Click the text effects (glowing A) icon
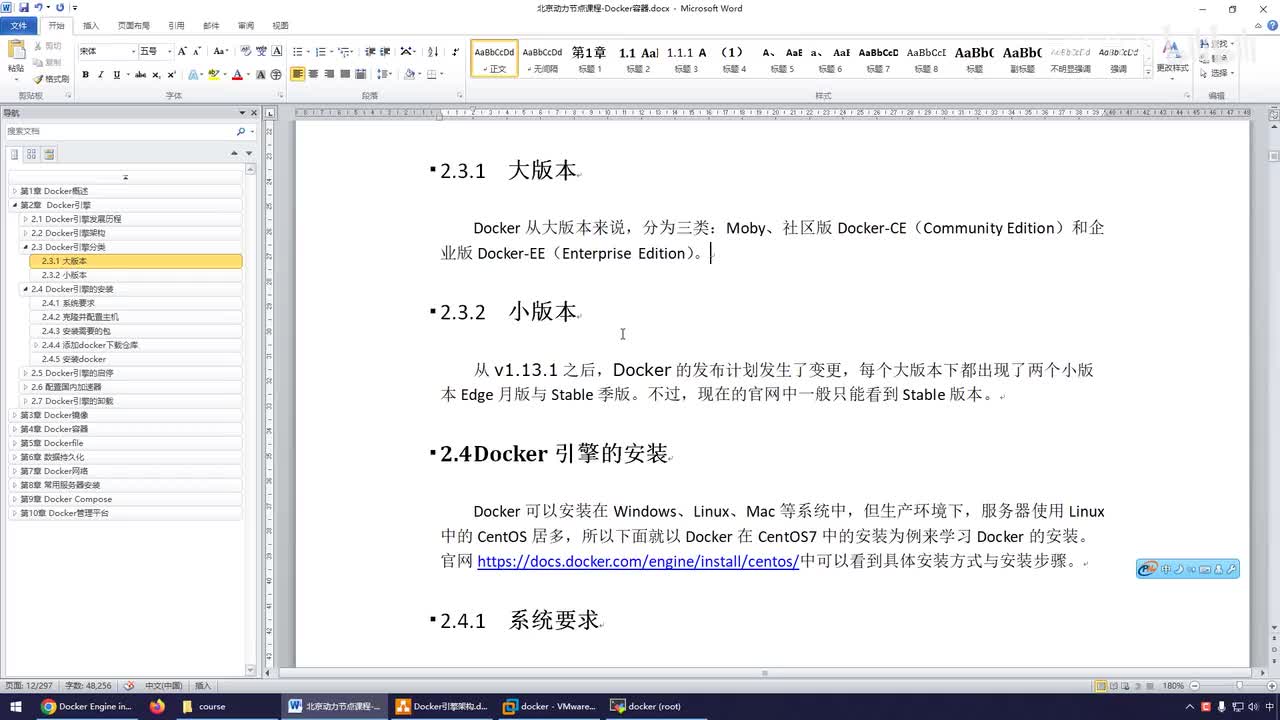Image resolution: width=1280 pixels, height=720 pixels. (x=193, y=74)
